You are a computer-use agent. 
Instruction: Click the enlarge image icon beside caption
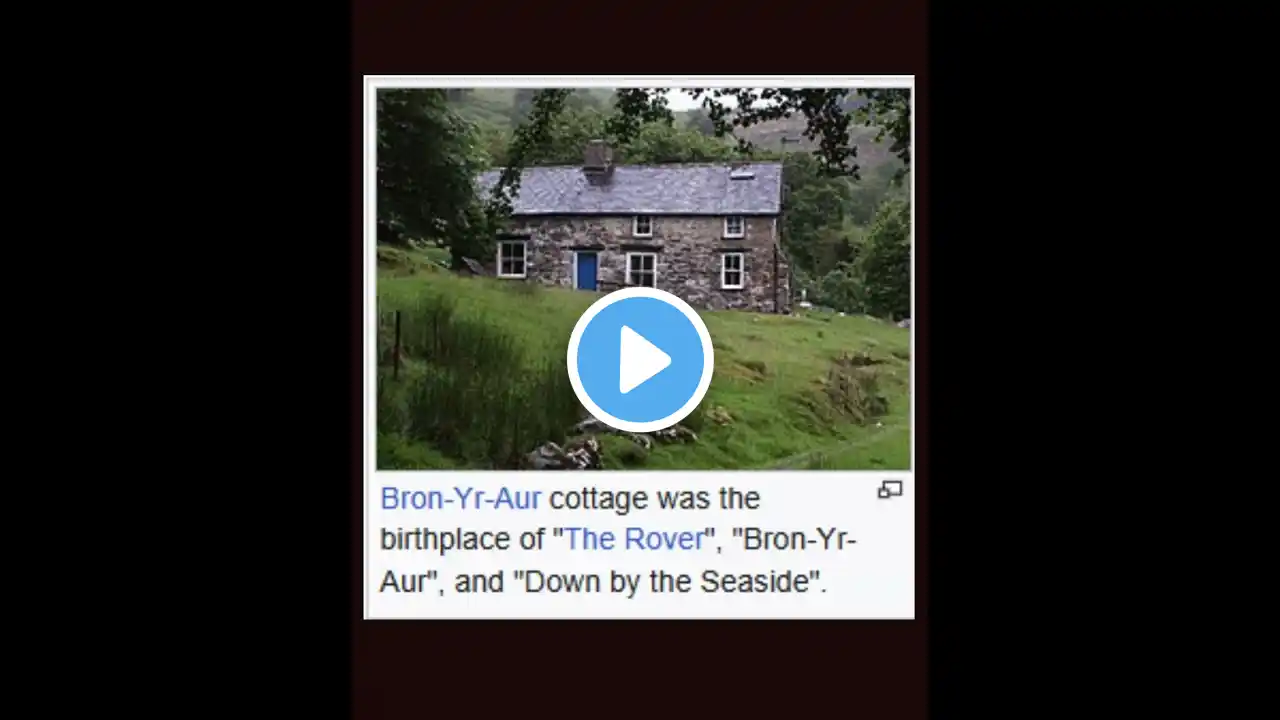[890, 489]
